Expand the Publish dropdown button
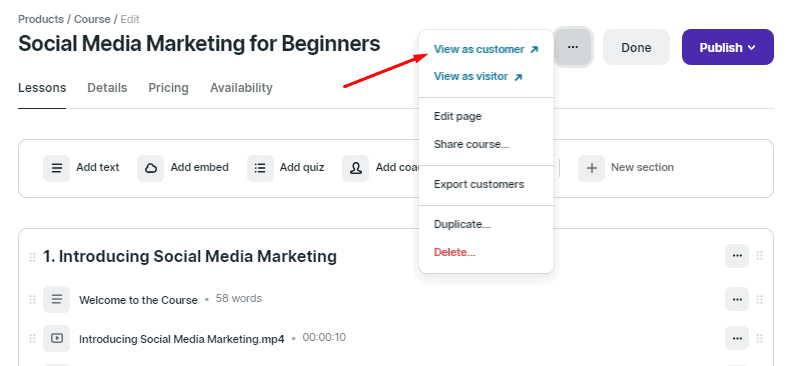 coord(728,47)
